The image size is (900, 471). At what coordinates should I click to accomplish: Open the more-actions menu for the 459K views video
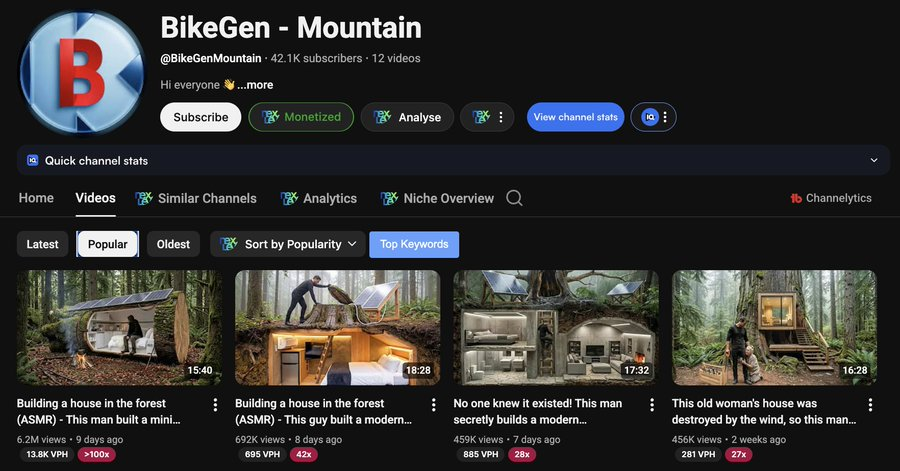652,405
